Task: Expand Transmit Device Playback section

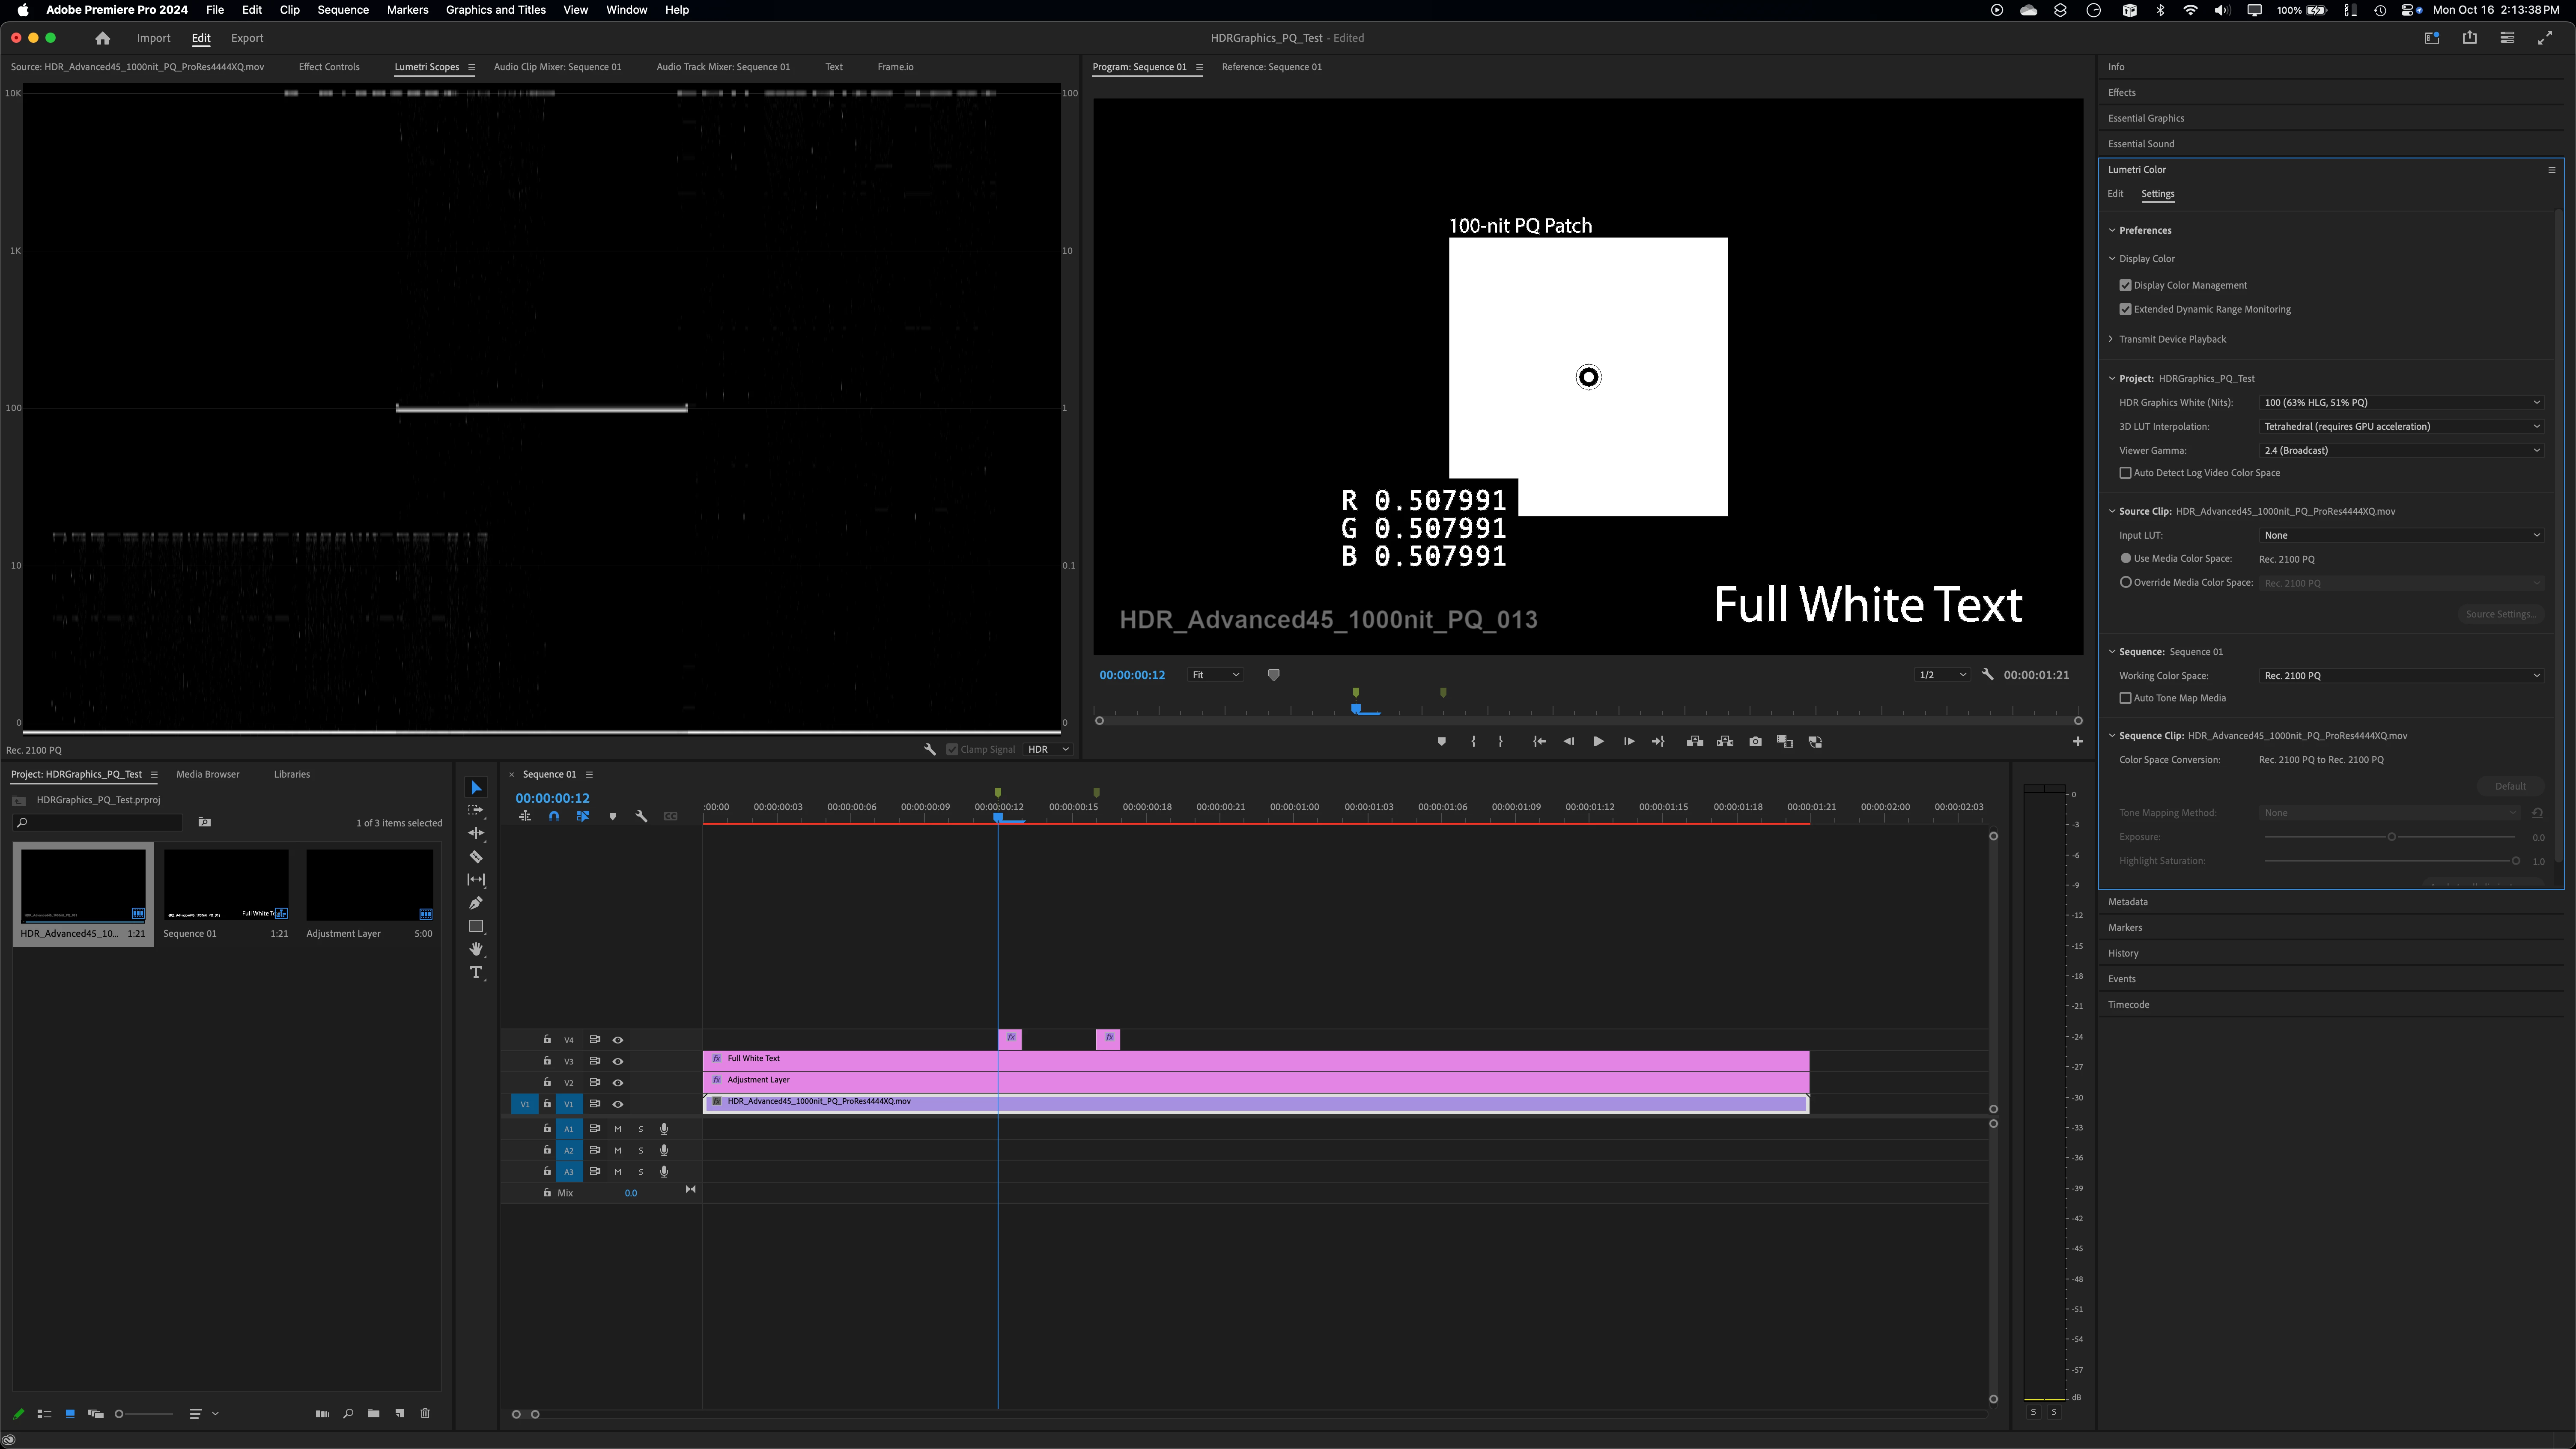Action: tap(2111, 339)
